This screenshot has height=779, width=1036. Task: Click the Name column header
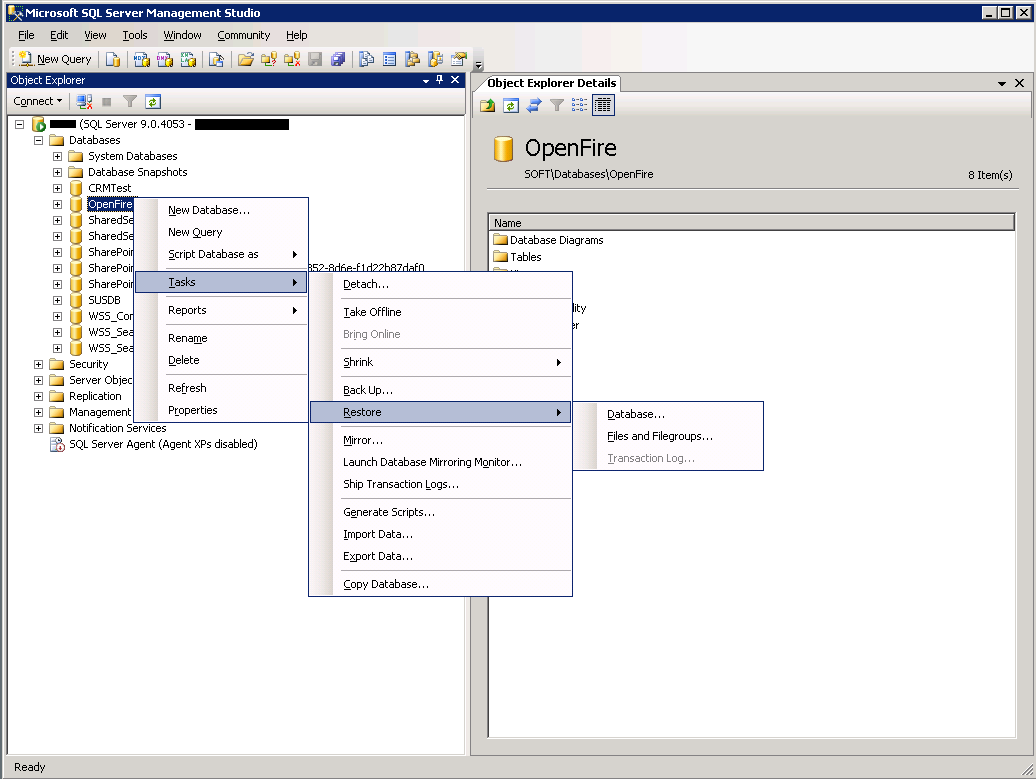[751, 223]
